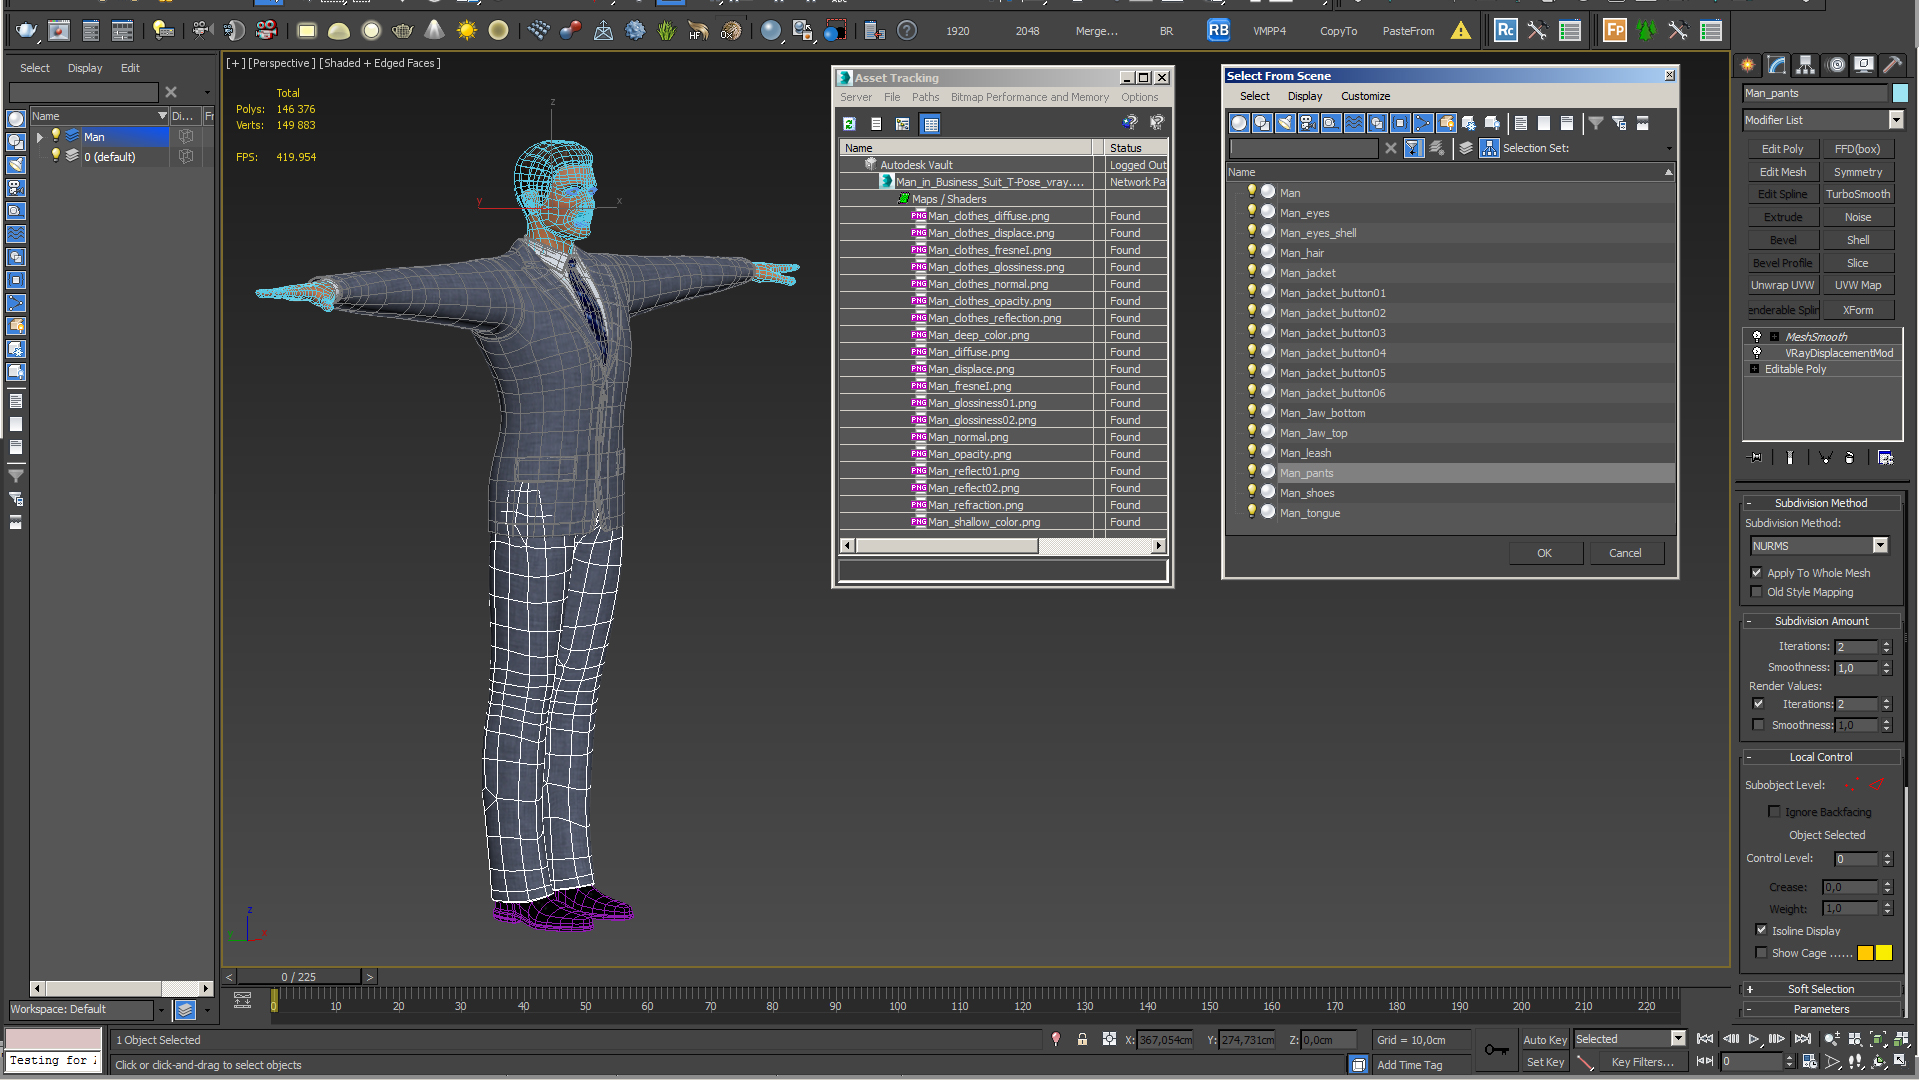Toggle MeshSmooth modifier light bulb in stack
This screenshot has width=1920, height=1080.
[1757, 337]
